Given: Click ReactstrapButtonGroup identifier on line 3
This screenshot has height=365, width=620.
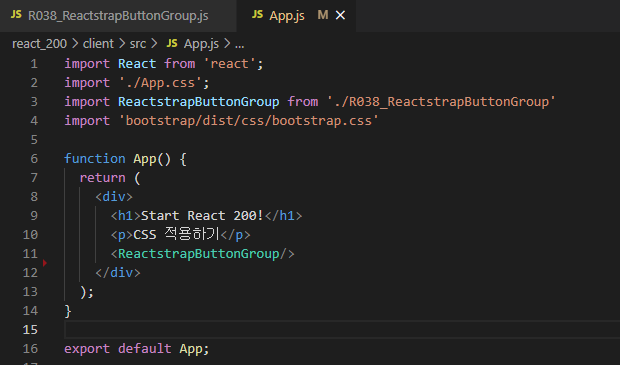Looking at the screenshot, I should (x=198, y=102).
